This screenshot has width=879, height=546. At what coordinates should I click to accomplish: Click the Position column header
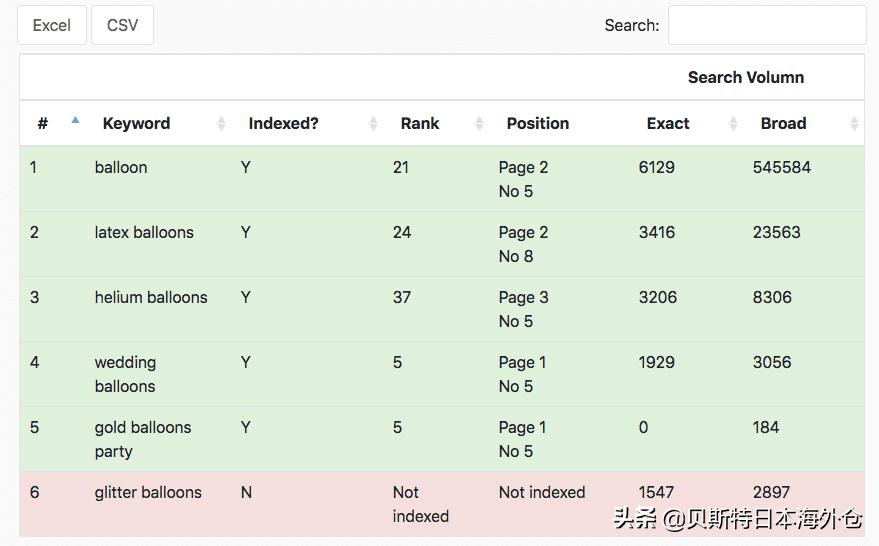(537, 124)
